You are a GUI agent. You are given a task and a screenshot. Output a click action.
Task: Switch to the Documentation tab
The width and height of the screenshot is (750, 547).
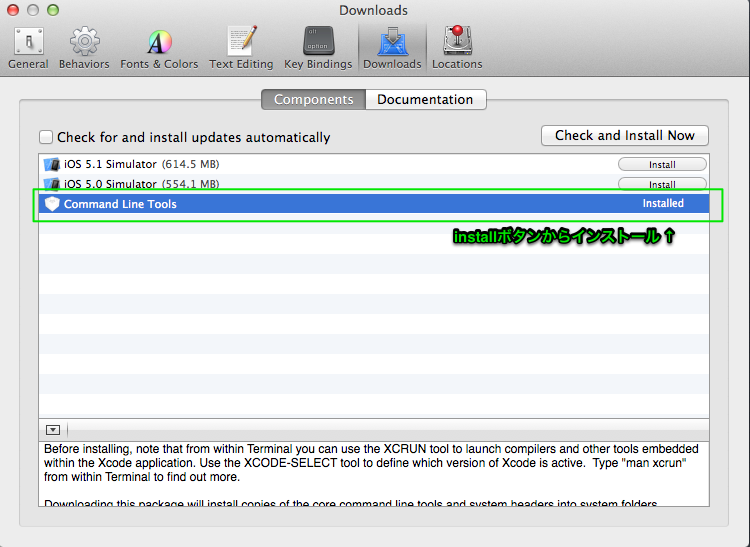tap(426, 99)
